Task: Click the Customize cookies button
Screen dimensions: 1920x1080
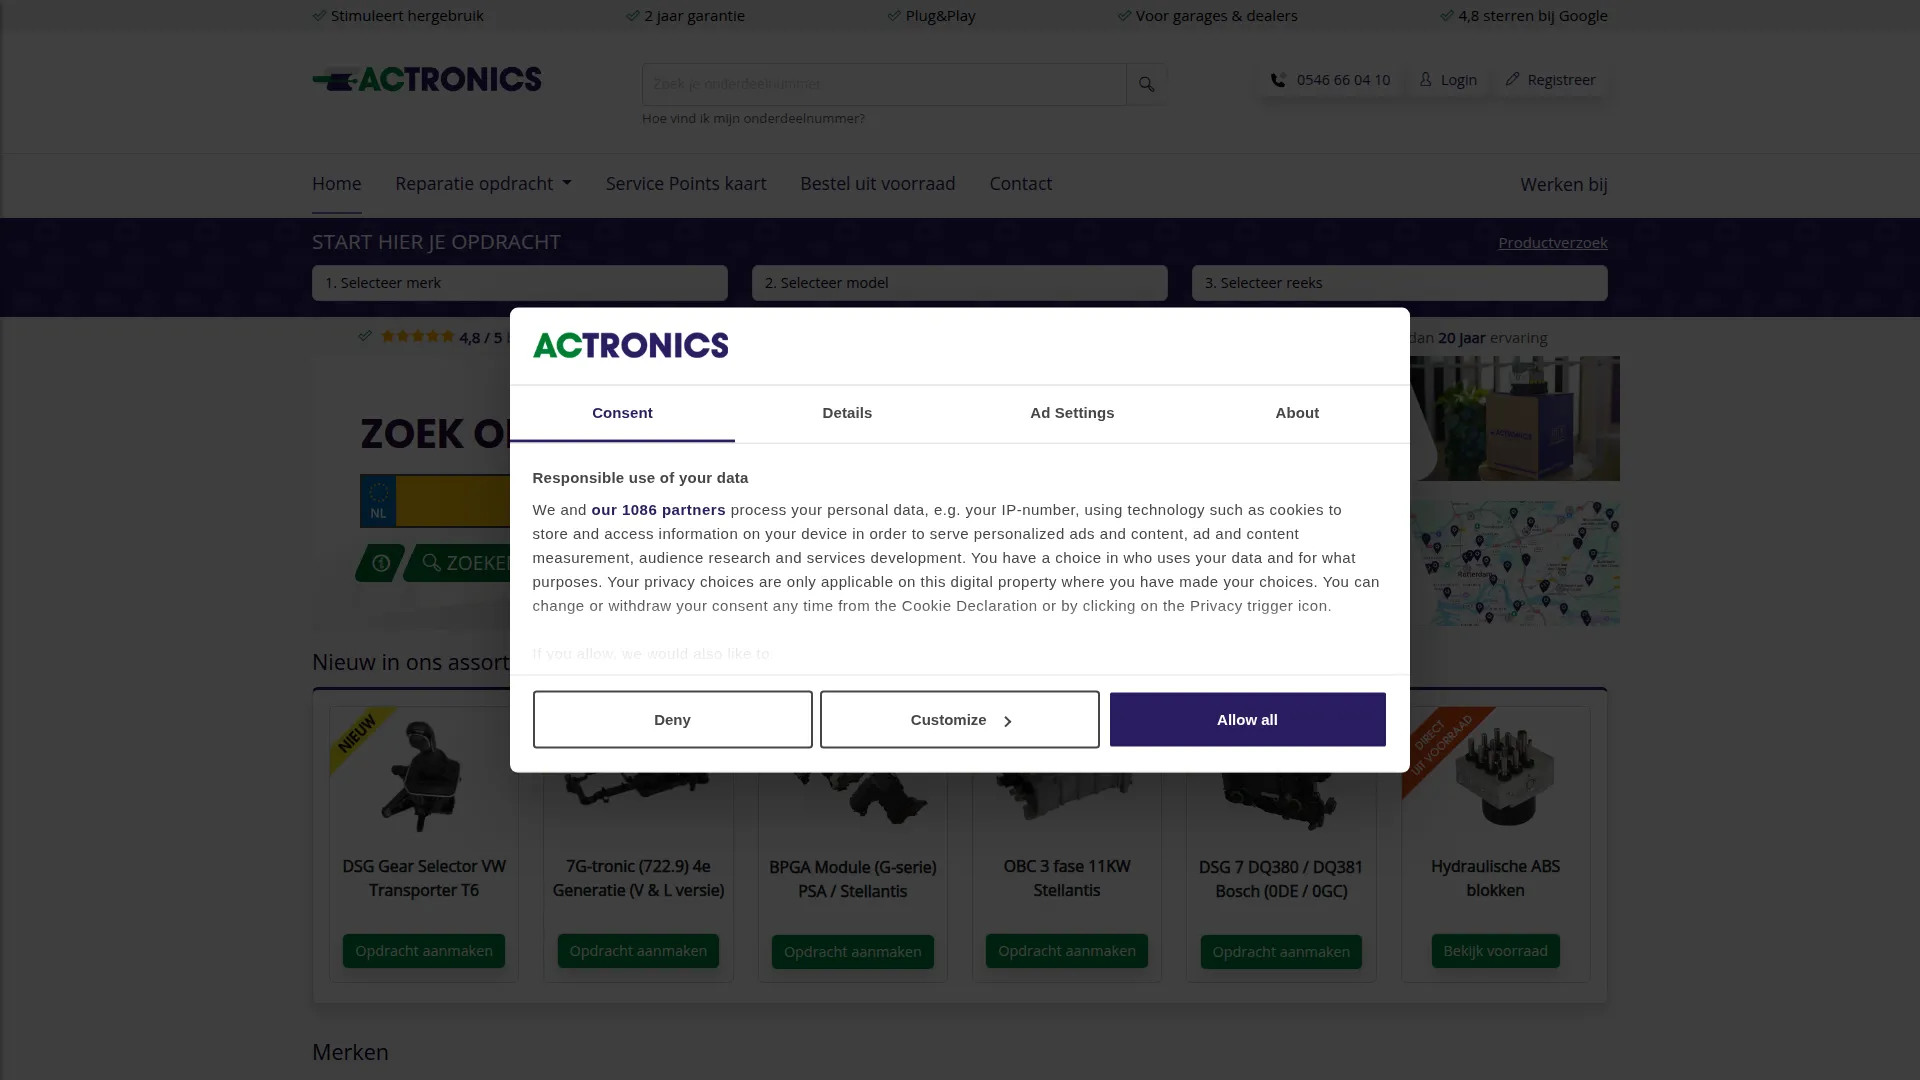Action: pyautogui.click(x=959, y=719)
